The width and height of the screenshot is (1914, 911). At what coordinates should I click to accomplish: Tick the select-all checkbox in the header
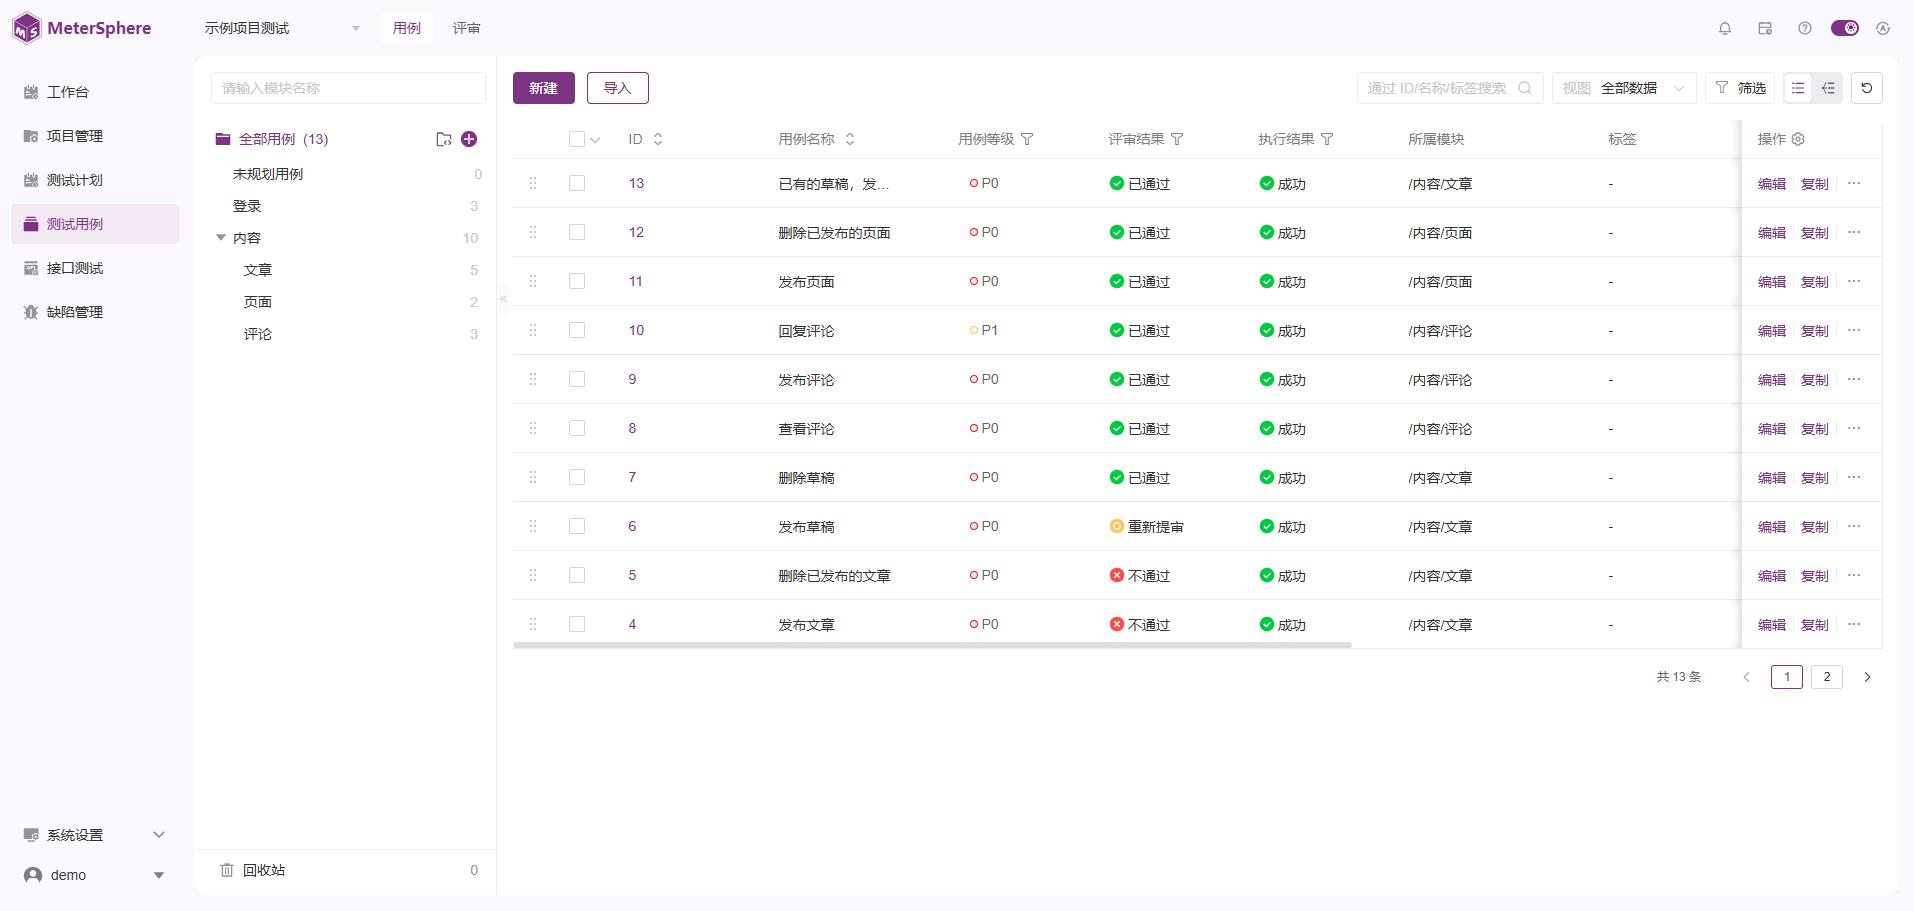tap(577, 139)
